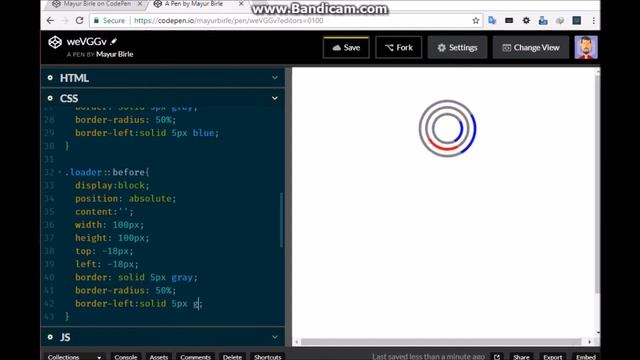Open the Assets panel
The height and width of the screenshot is (360, 640).
point(159,357)
